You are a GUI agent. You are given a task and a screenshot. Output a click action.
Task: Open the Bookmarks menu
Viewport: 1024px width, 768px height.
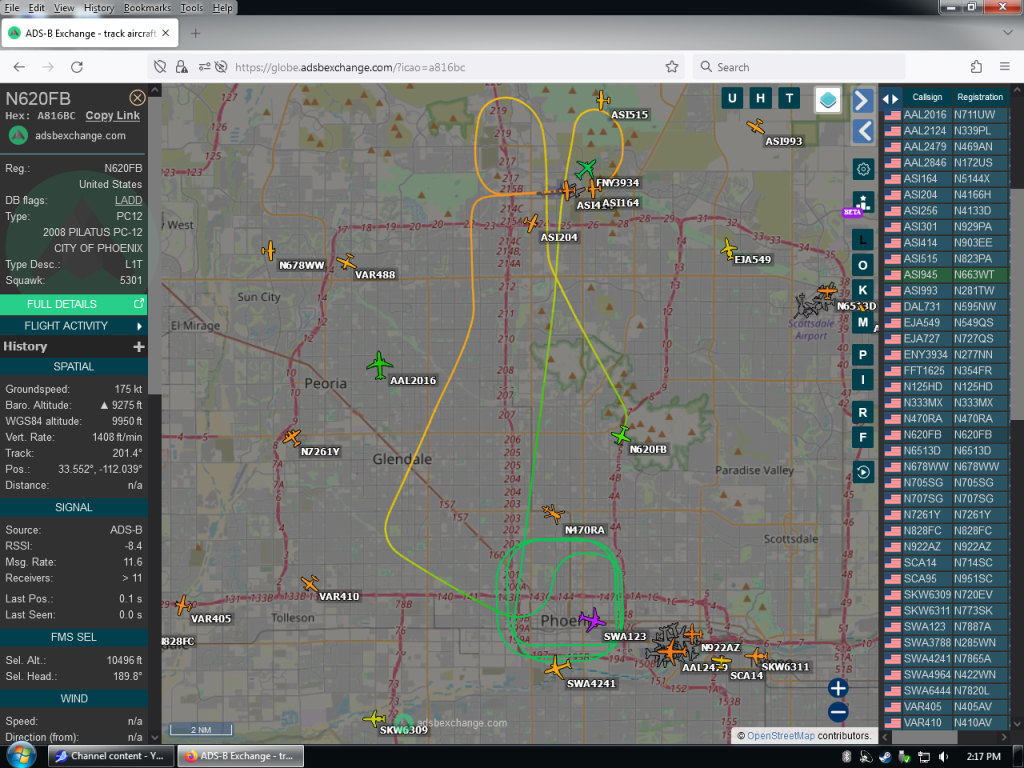147,8
